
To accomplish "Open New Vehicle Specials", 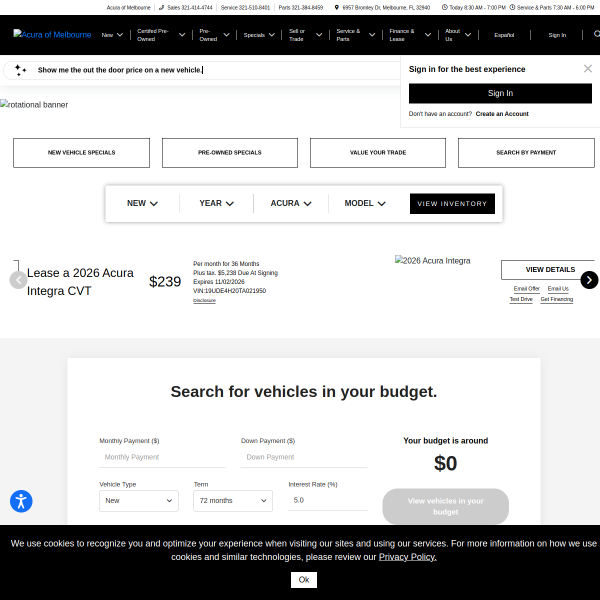I will pos(82,153).
